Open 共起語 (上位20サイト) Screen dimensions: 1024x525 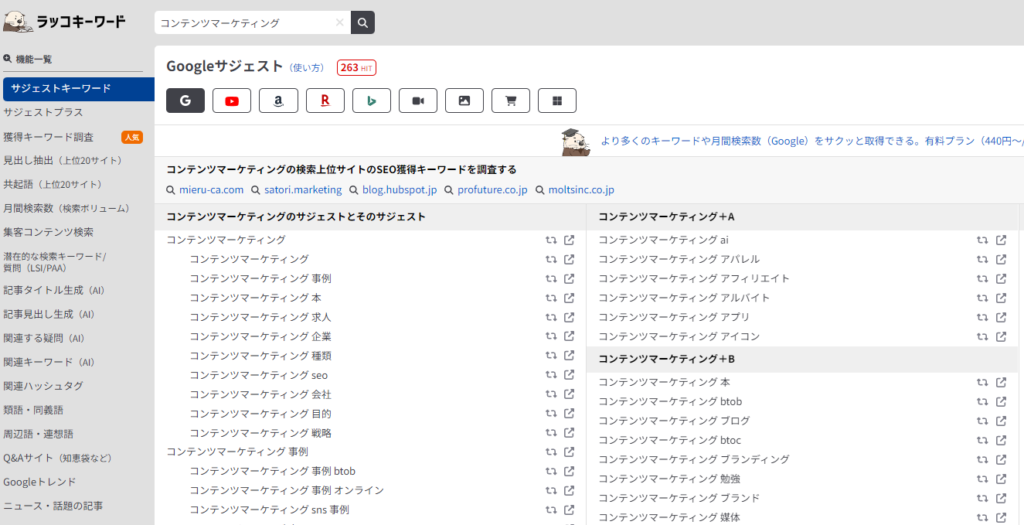coord(52,185)
